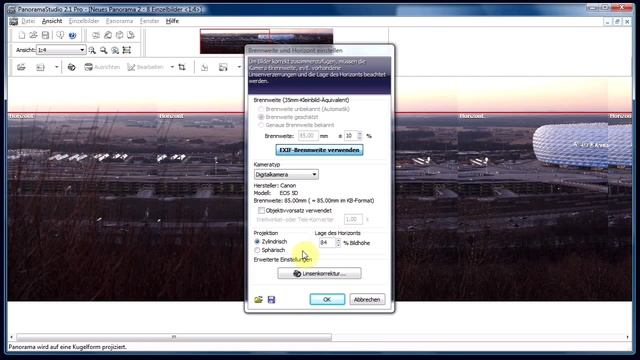Select 'Genaue Brennweite bekannt' radio option
This screenshot has height=360, width=640.
(260, 125)
